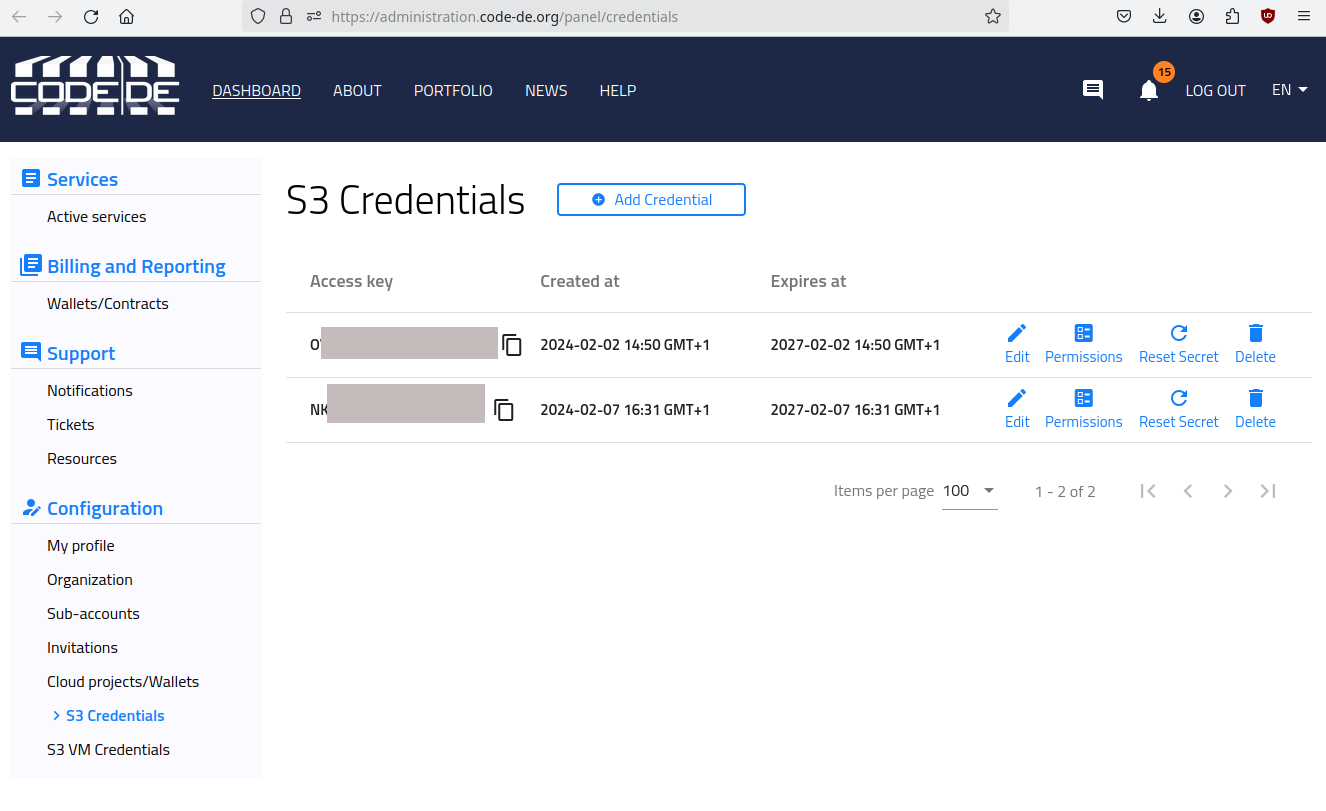Open the DASHBOARD menu item

pos(257,90)
